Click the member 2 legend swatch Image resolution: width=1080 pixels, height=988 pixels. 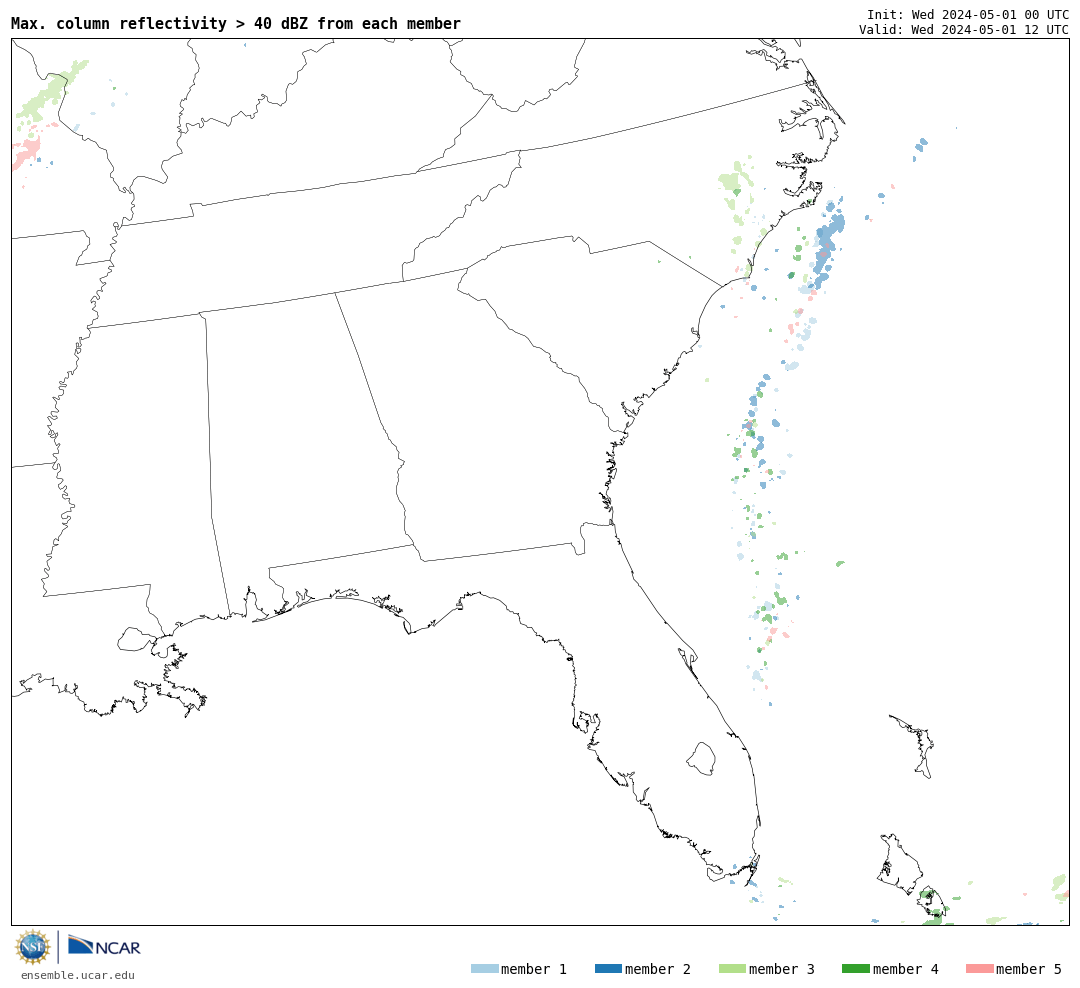click(x=608, y=969)
